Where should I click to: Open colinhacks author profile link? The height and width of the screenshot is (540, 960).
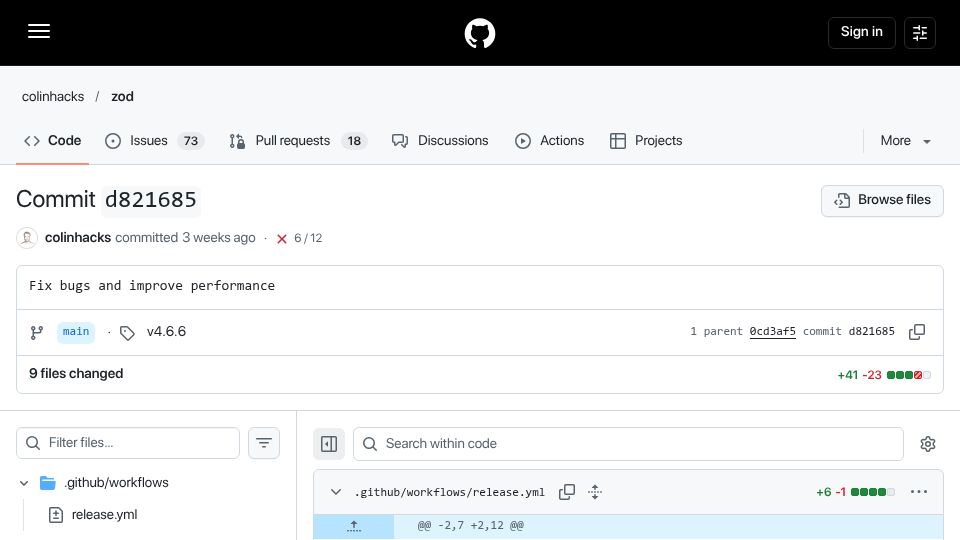[x=78, y=238]
